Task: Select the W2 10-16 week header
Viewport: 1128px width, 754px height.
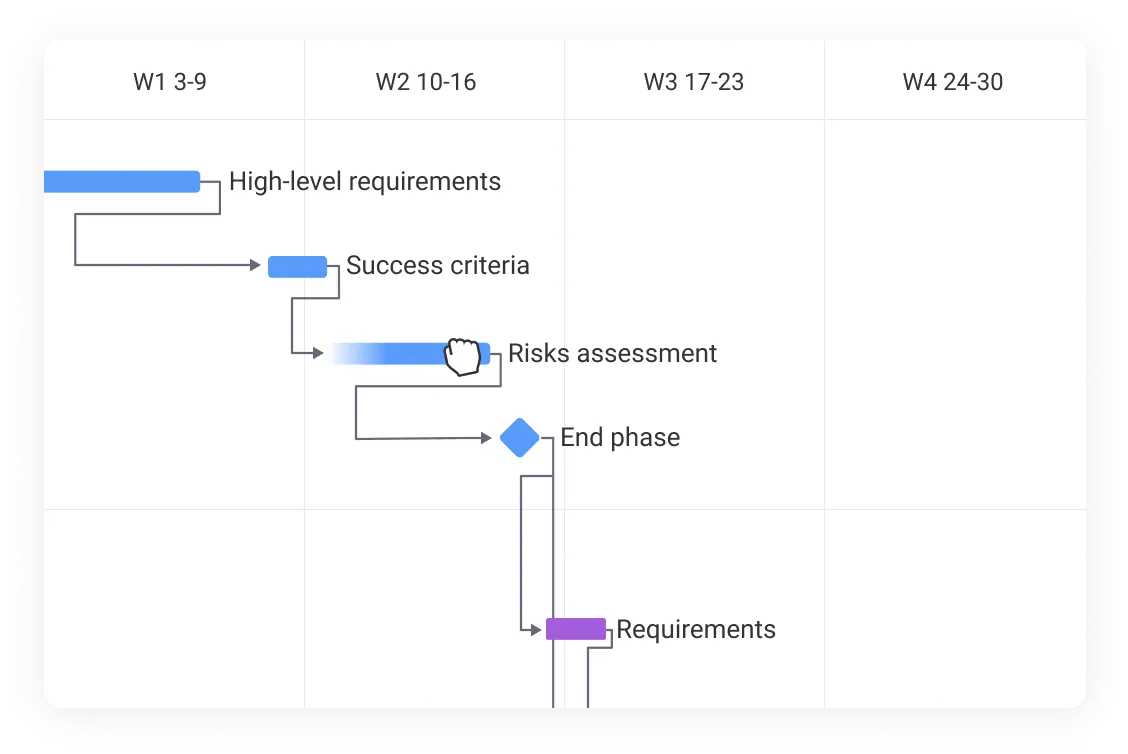Action: [426, 82]
